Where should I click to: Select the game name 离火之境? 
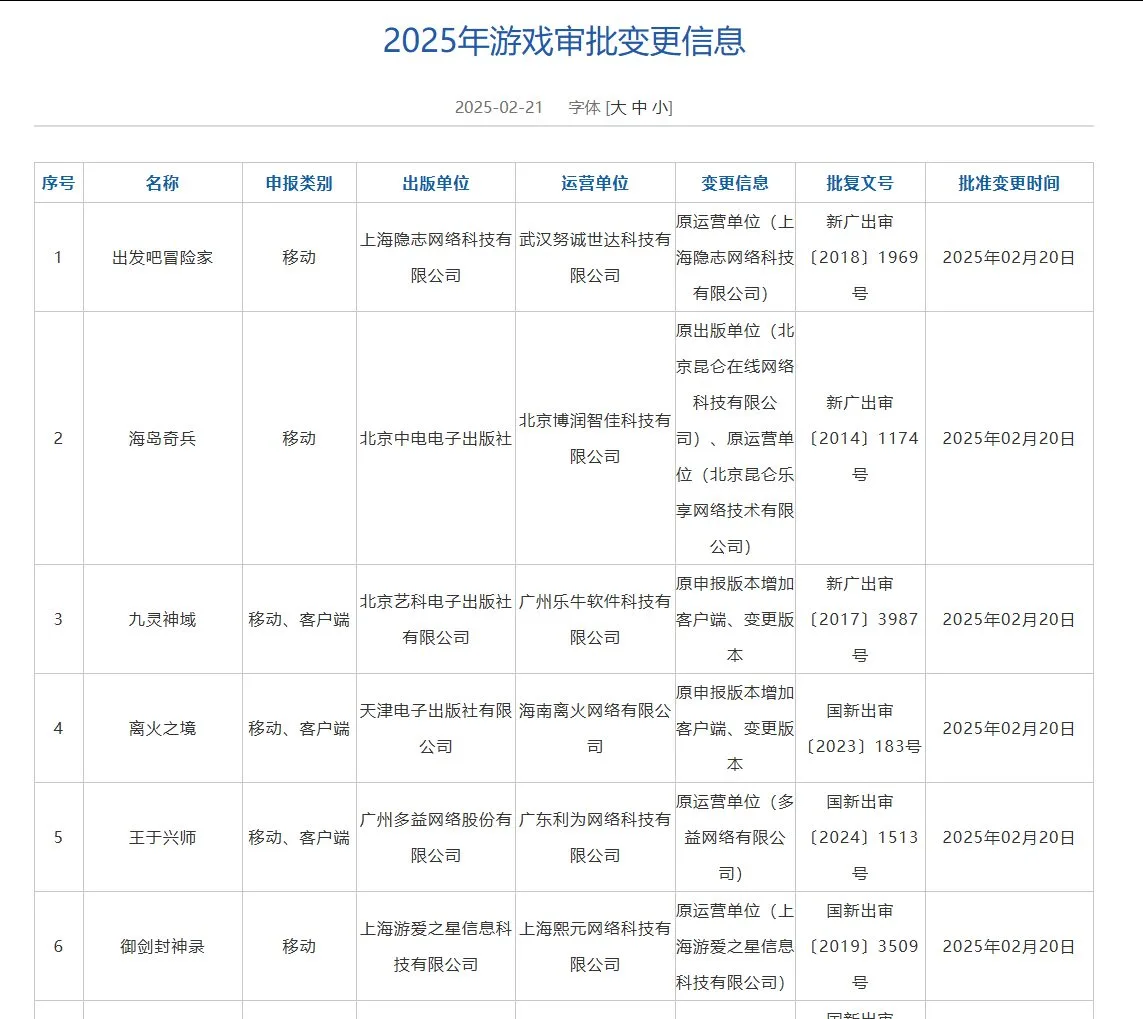(x=162, y=728)
